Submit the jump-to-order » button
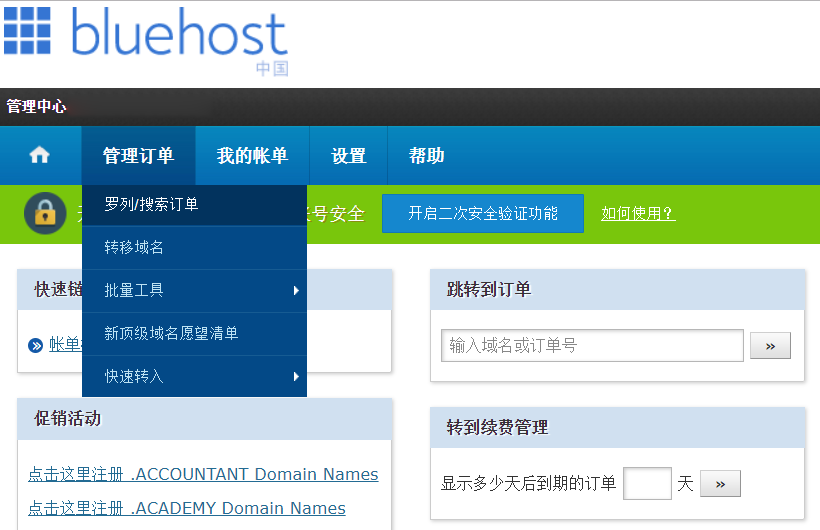 pyautogui.click(x=770, y=345)
